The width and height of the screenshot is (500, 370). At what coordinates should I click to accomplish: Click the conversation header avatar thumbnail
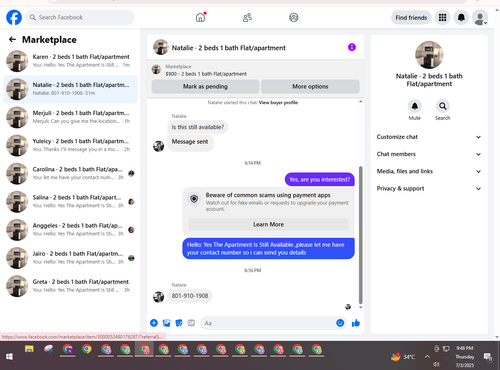click(161, 47)
